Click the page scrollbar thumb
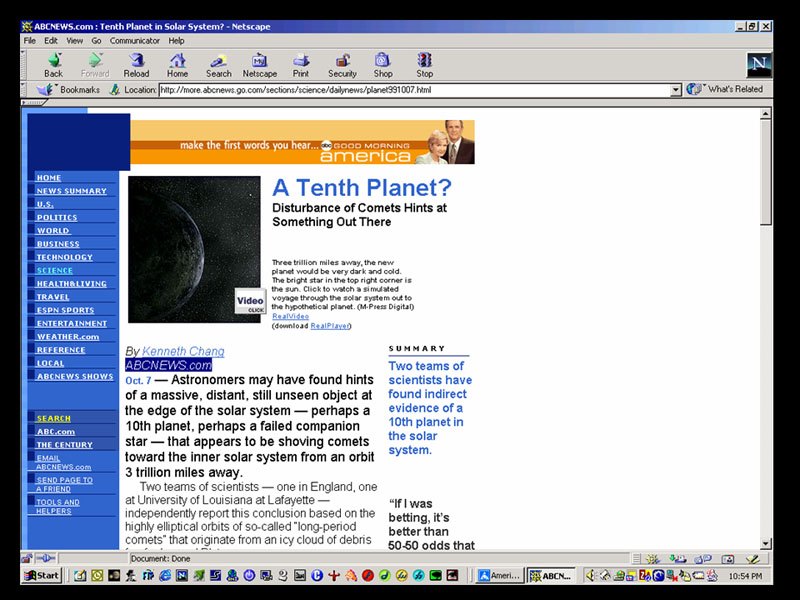The height and width of the screenshot is (600, 800). click(x=765, y=172)
